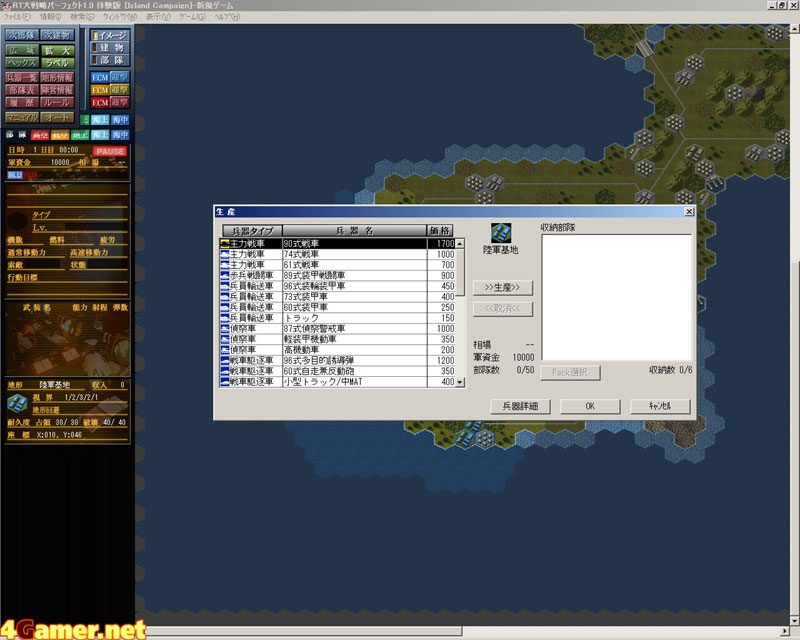Select the 74式戦車 row
This screenshot has height=640, width=800.
[337, 254]
